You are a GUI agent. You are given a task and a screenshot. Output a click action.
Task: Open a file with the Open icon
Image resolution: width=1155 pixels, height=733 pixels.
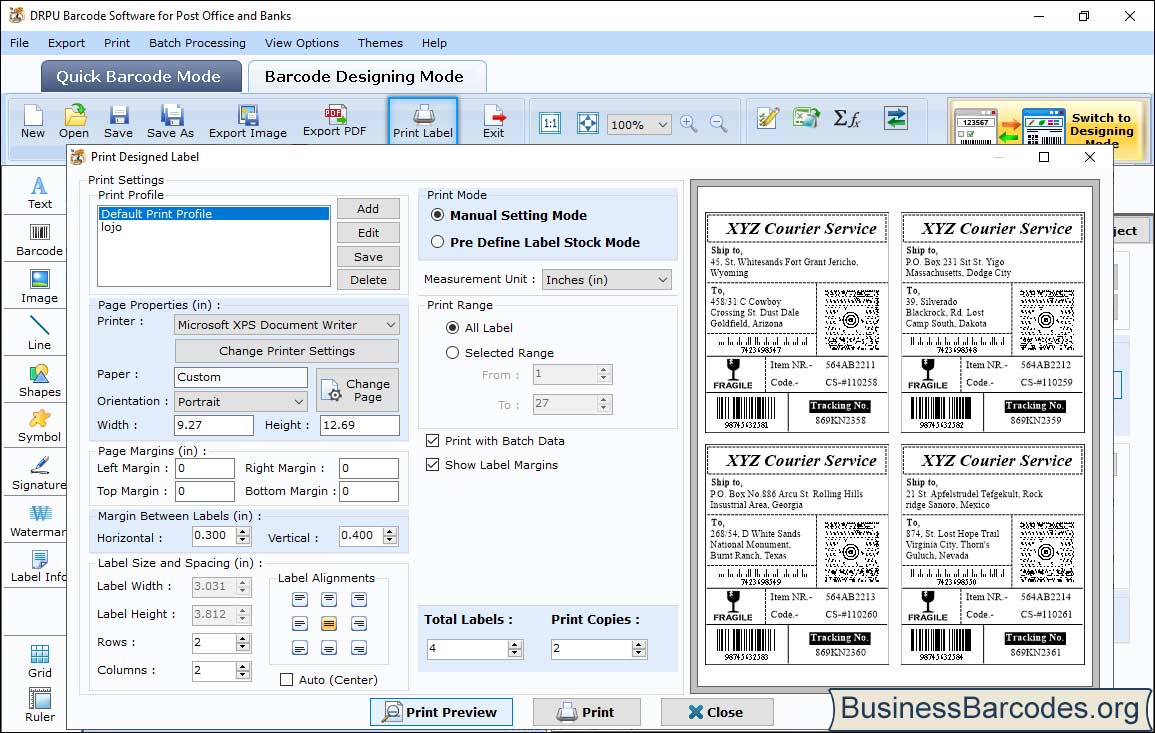(74, 122)
